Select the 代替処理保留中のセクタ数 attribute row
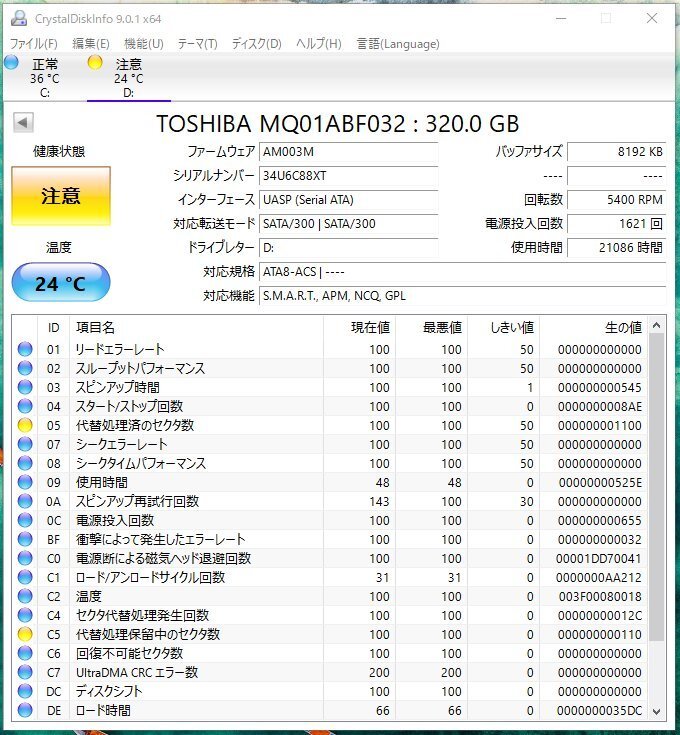680x735 pixels. (x=330, y=634)
